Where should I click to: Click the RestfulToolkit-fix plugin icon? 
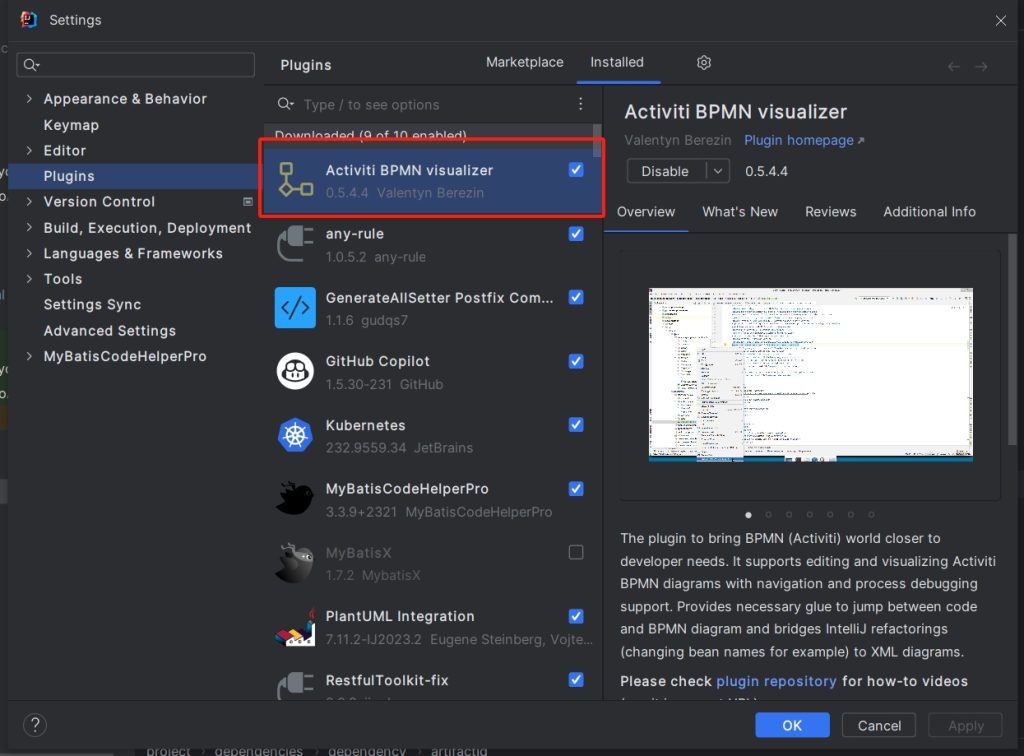click(295, 685)
